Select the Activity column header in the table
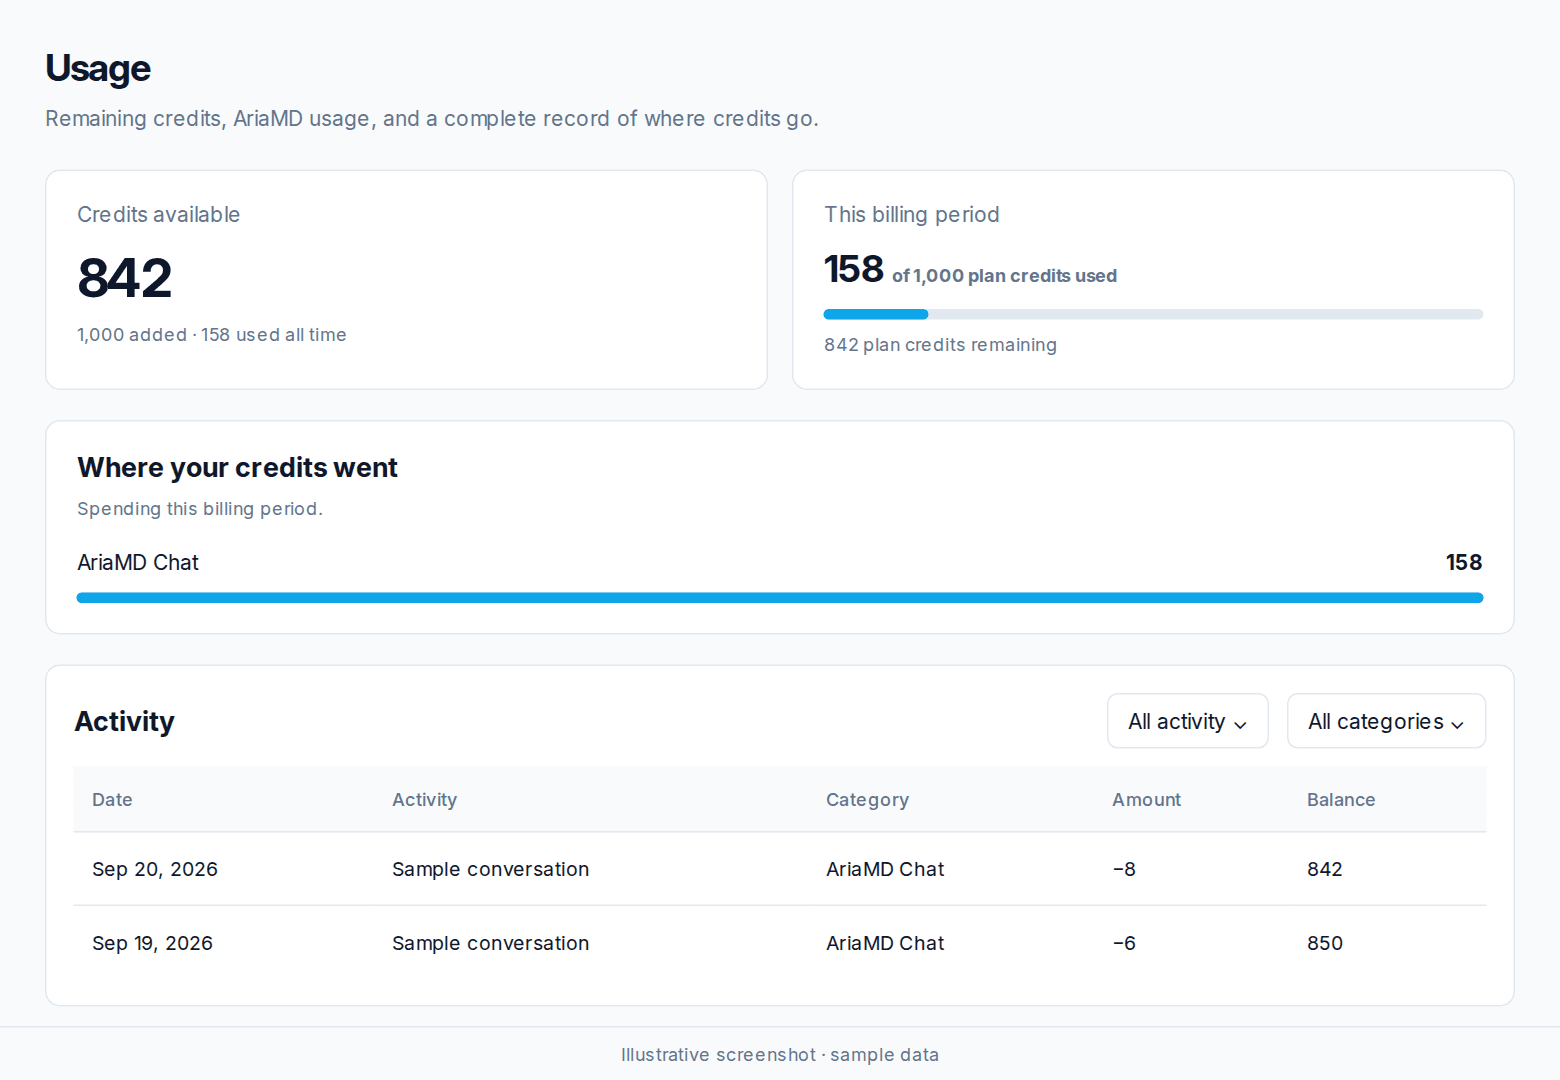The height and width of the screenshot is (1080, 1560). point(424,800)
